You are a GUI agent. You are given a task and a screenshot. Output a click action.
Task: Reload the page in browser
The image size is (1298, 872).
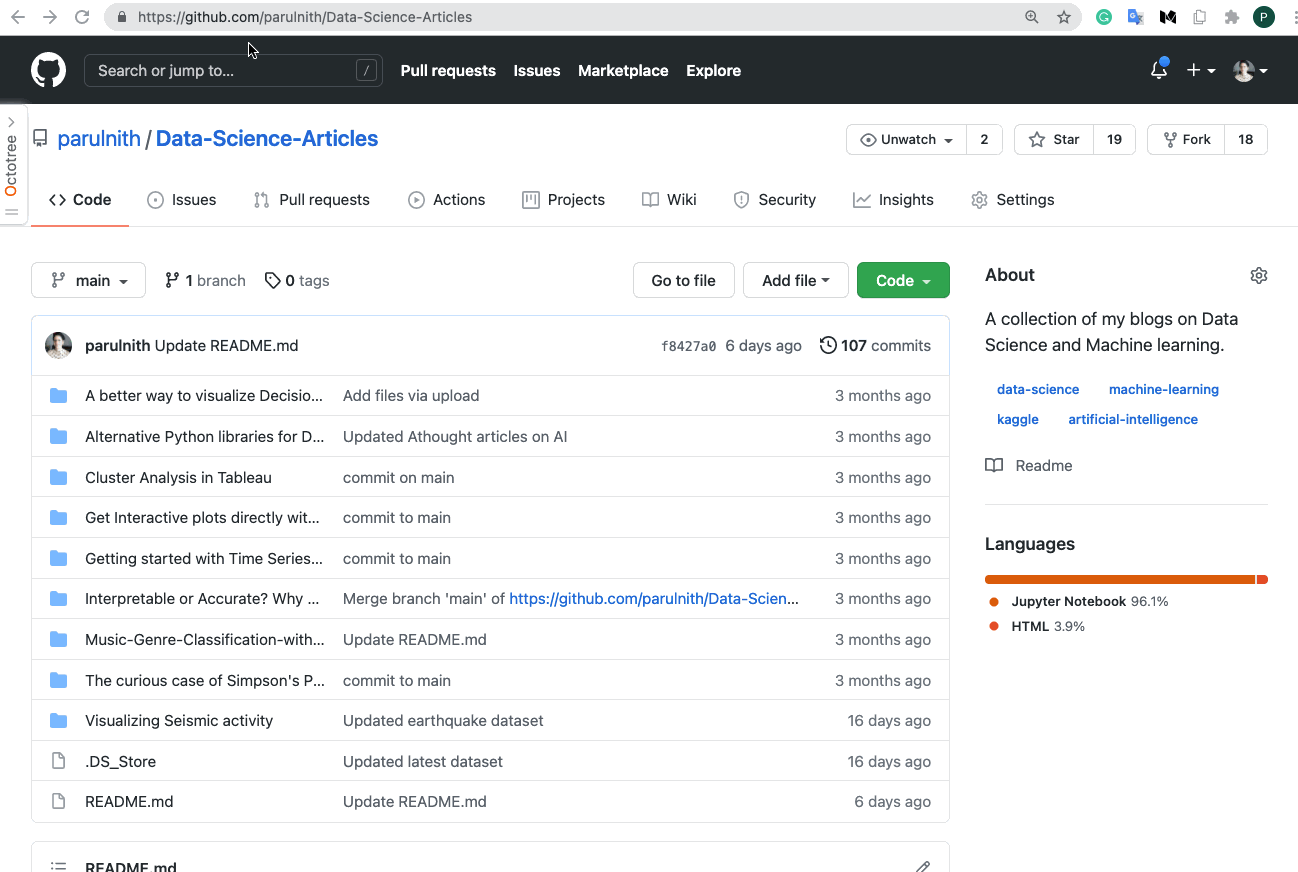82,17
